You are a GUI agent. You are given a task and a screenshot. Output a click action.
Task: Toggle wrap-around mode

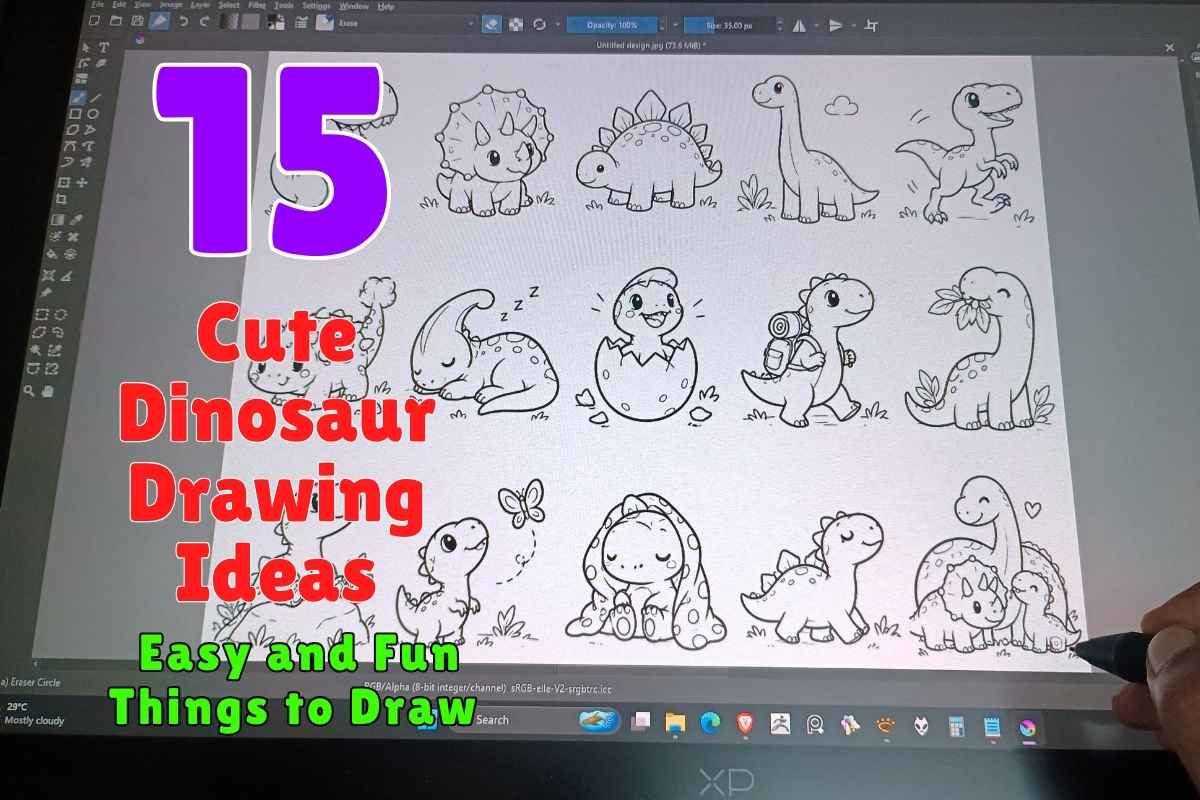tap(871, 26)
